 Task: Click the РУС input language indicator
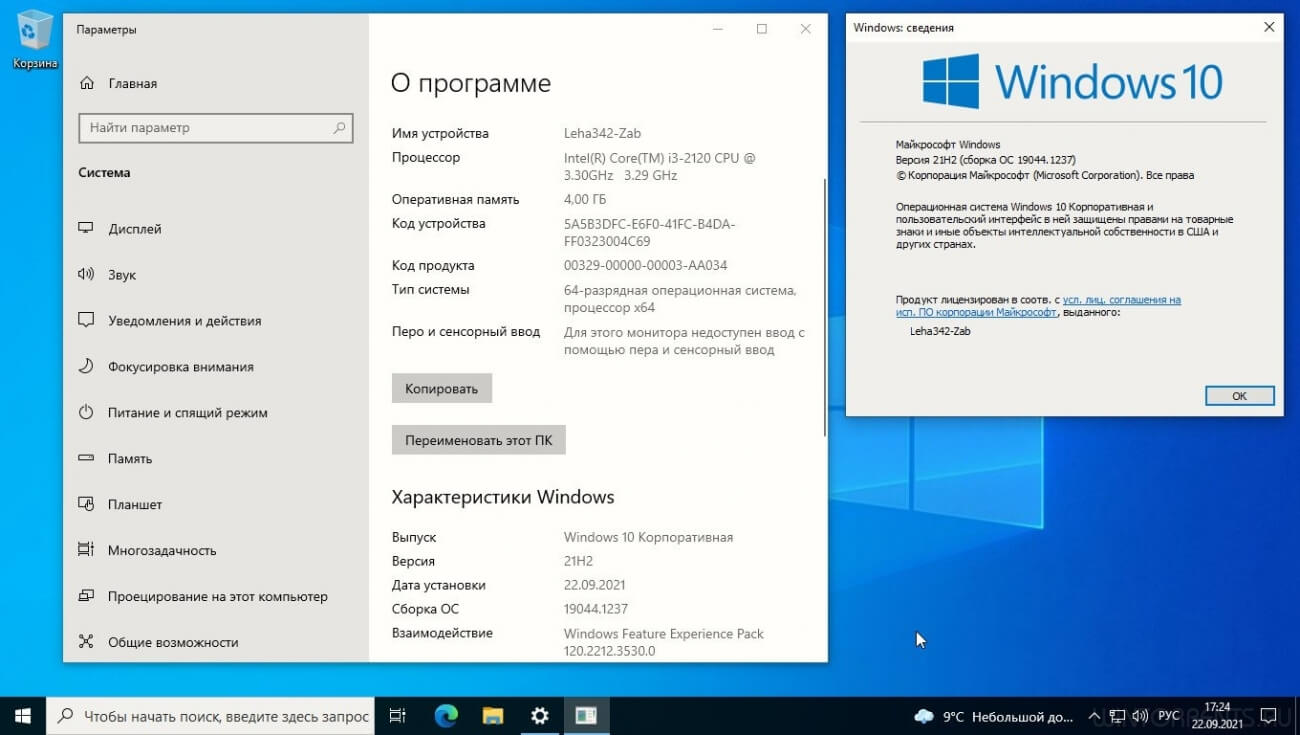pyautogui.click(x=1169, y=716)
